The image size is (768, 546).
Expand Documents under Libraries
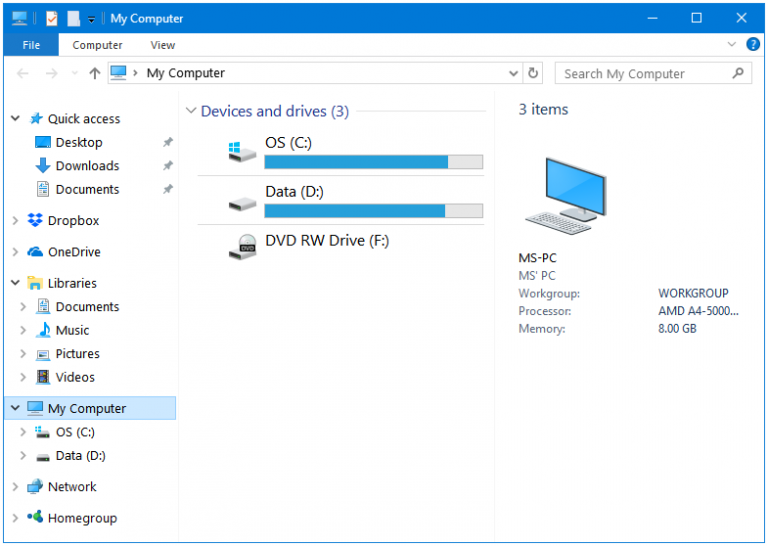(23, 307)
